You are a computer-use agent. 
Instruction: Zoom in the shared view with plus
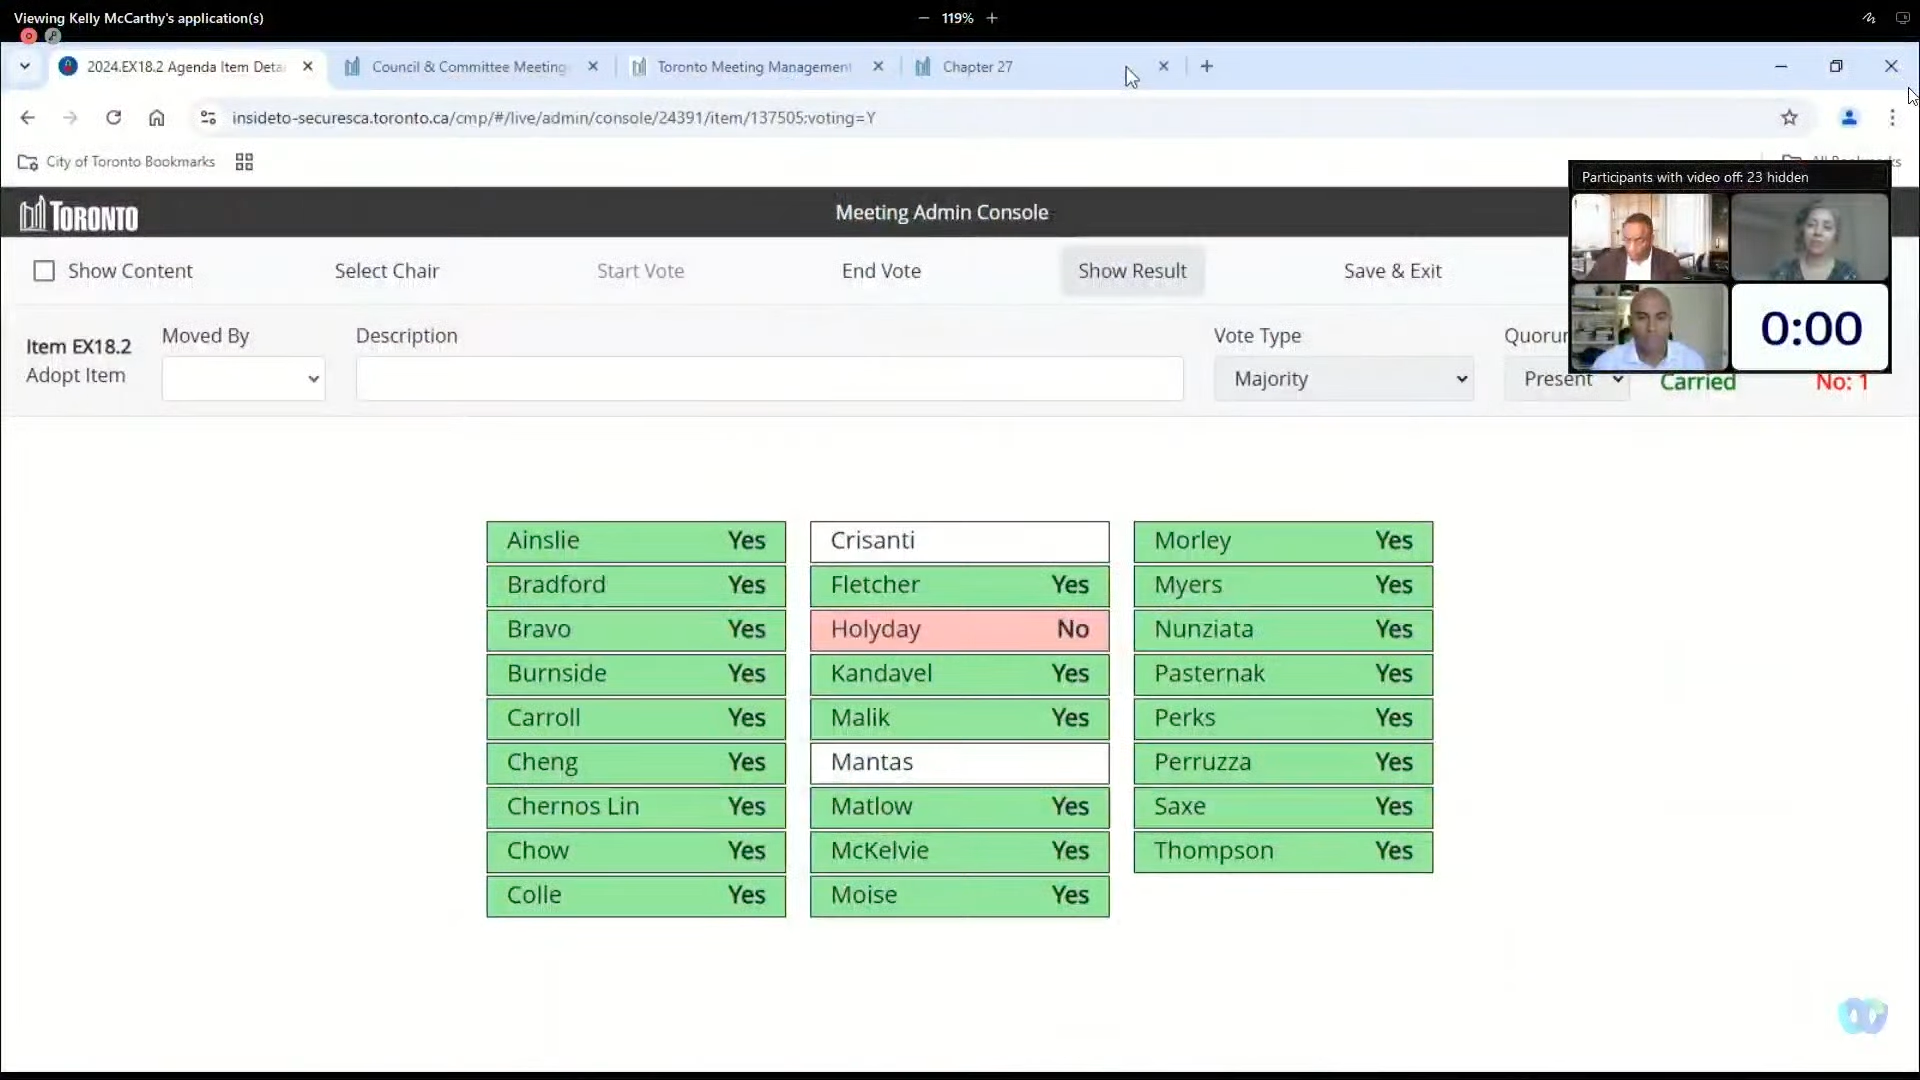coord(992,18)
